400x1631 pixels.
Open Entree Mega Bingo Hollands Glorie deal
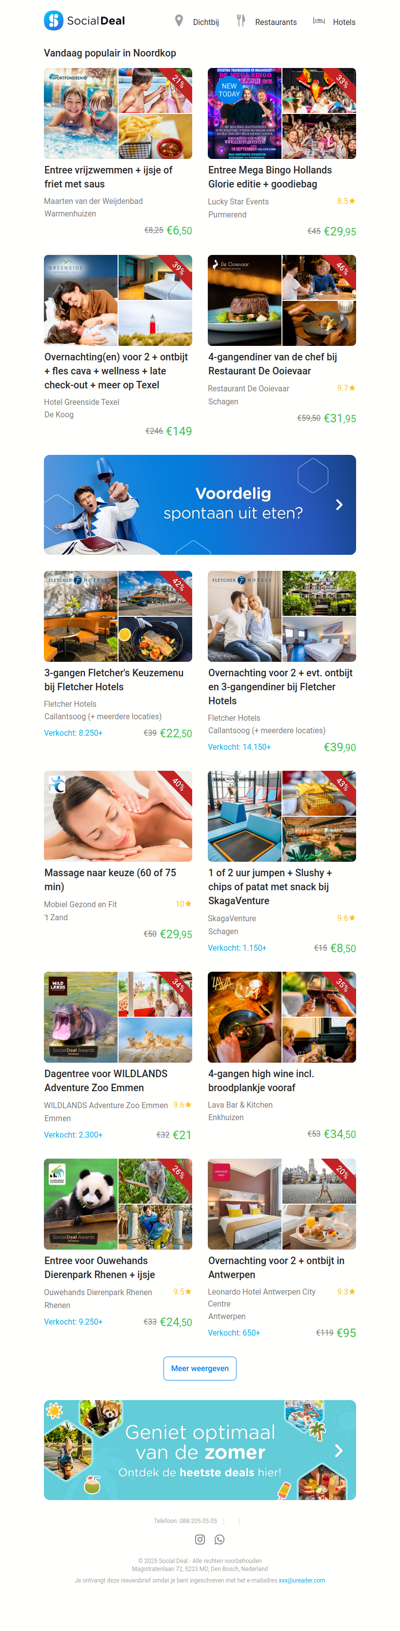(x=270, y=177)
